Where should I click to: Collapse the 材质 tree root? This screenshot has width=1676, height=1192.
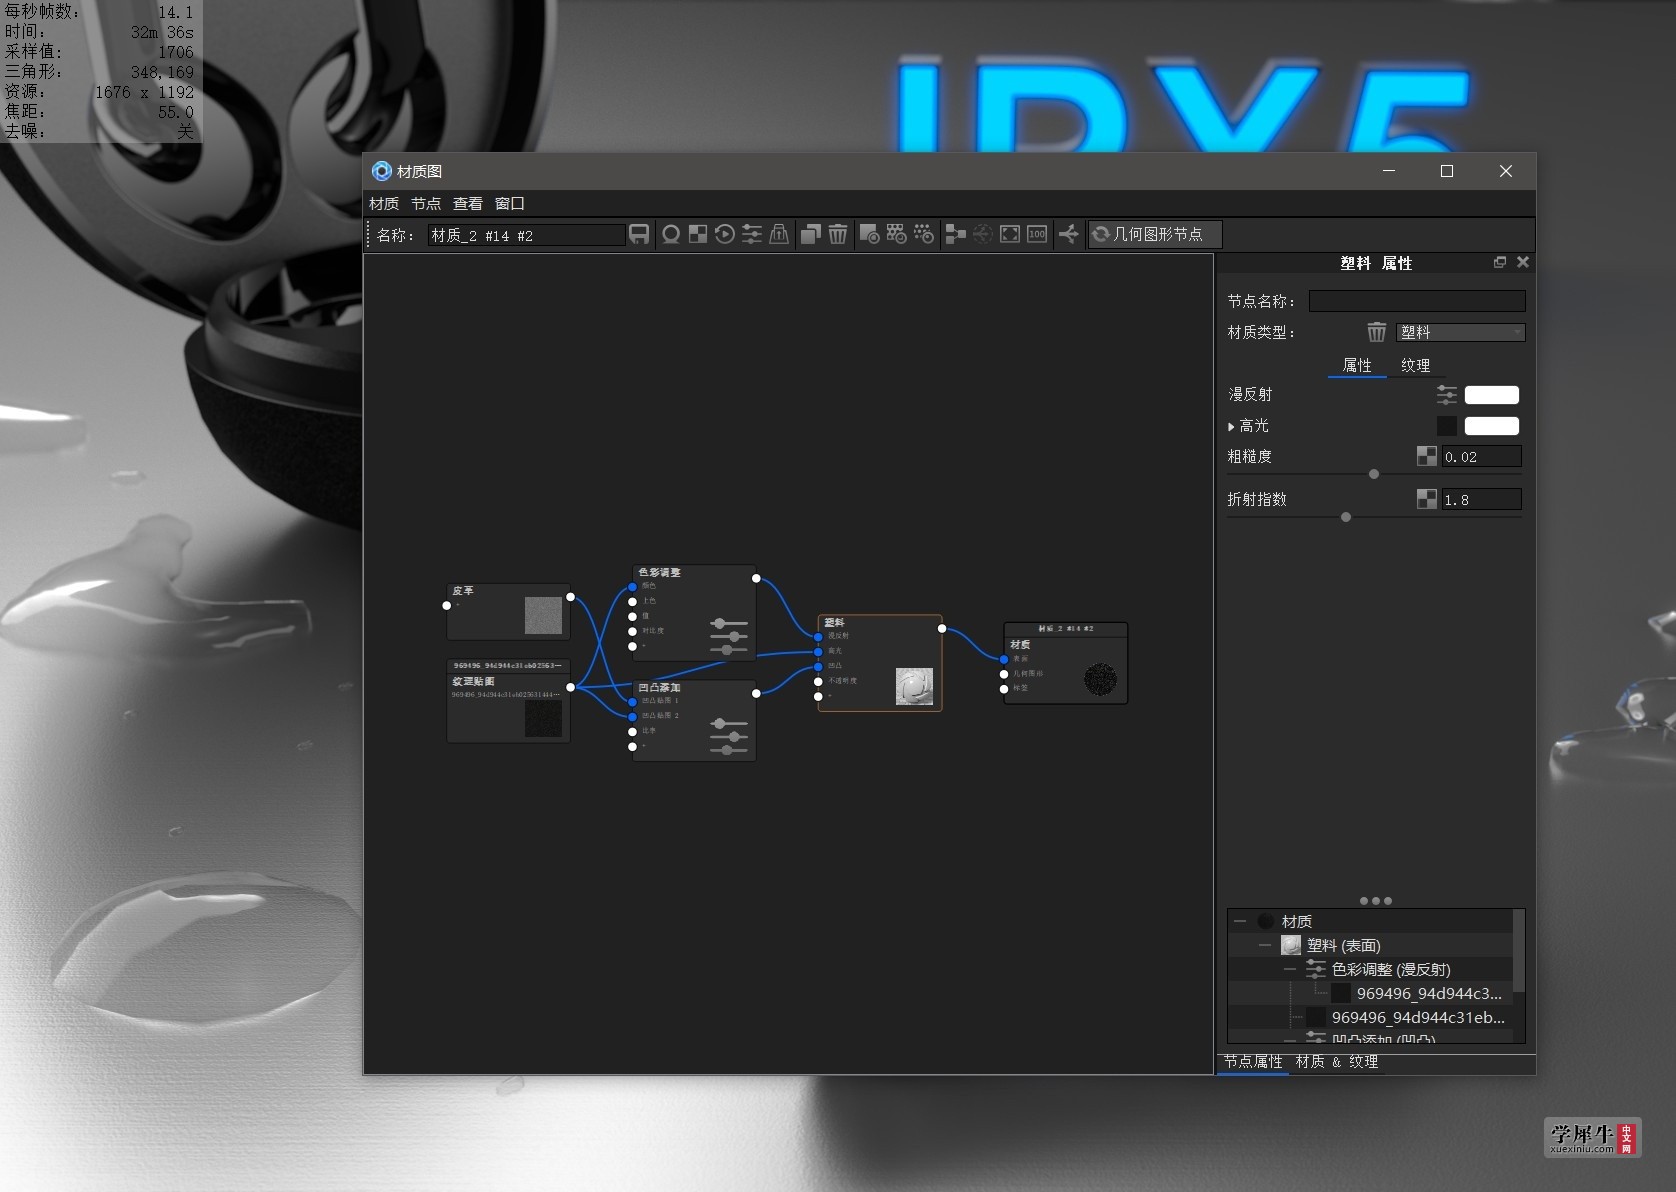(x=1240, y=921)
